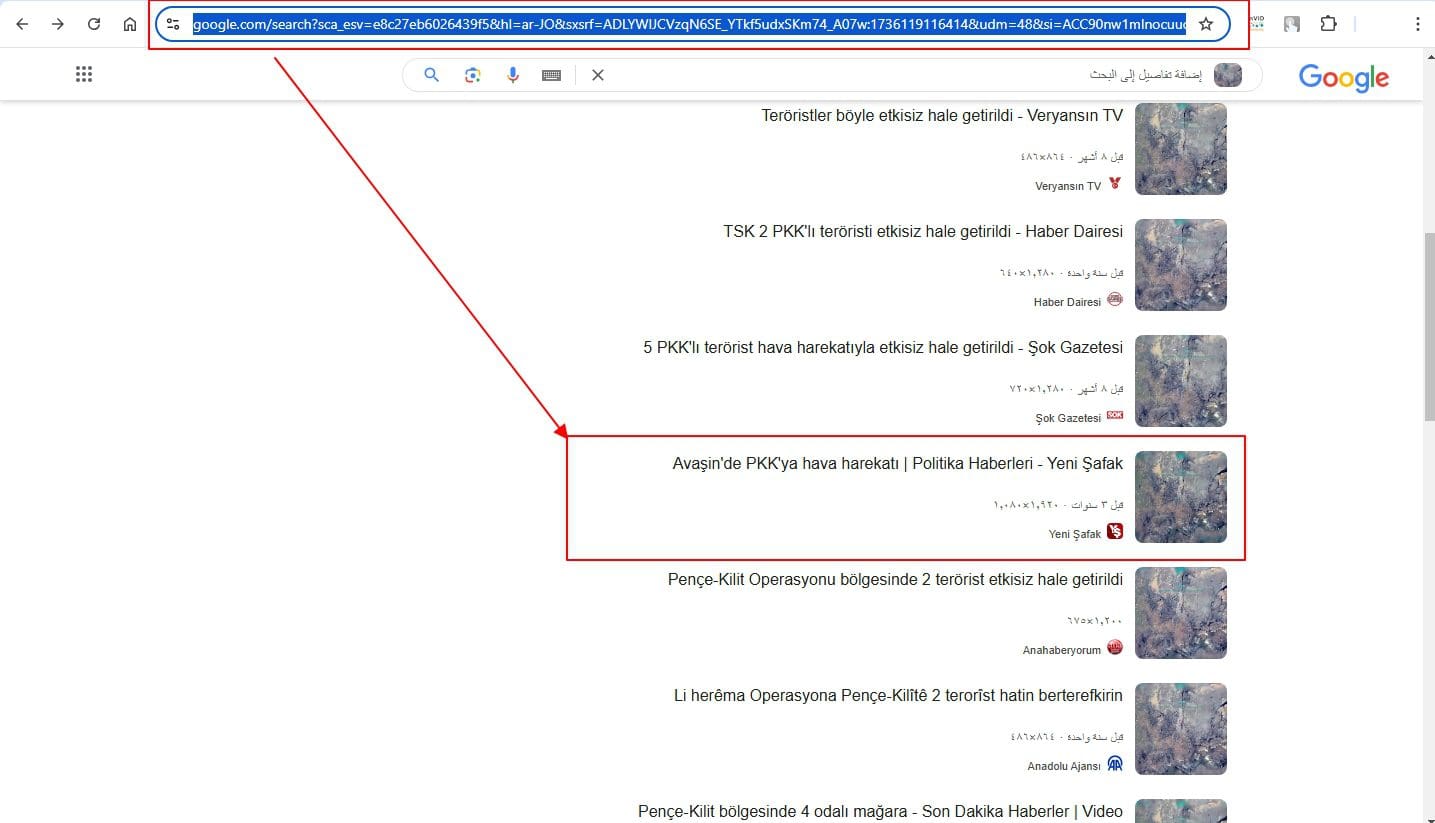The height and width of the screenshot is (823, 1435).
Task: Open the browser extensions puzzle icon
Action: click(1328, 24)
